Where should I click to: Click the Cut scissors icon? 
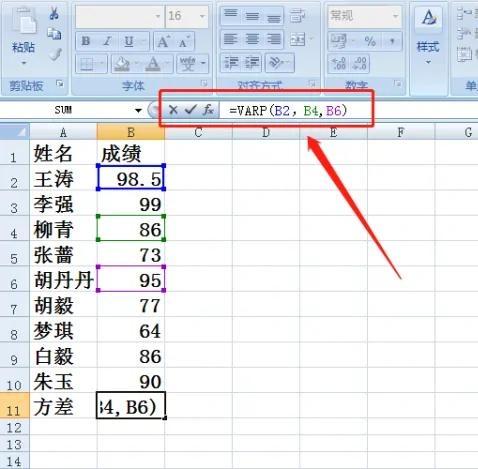pos(54,13)
